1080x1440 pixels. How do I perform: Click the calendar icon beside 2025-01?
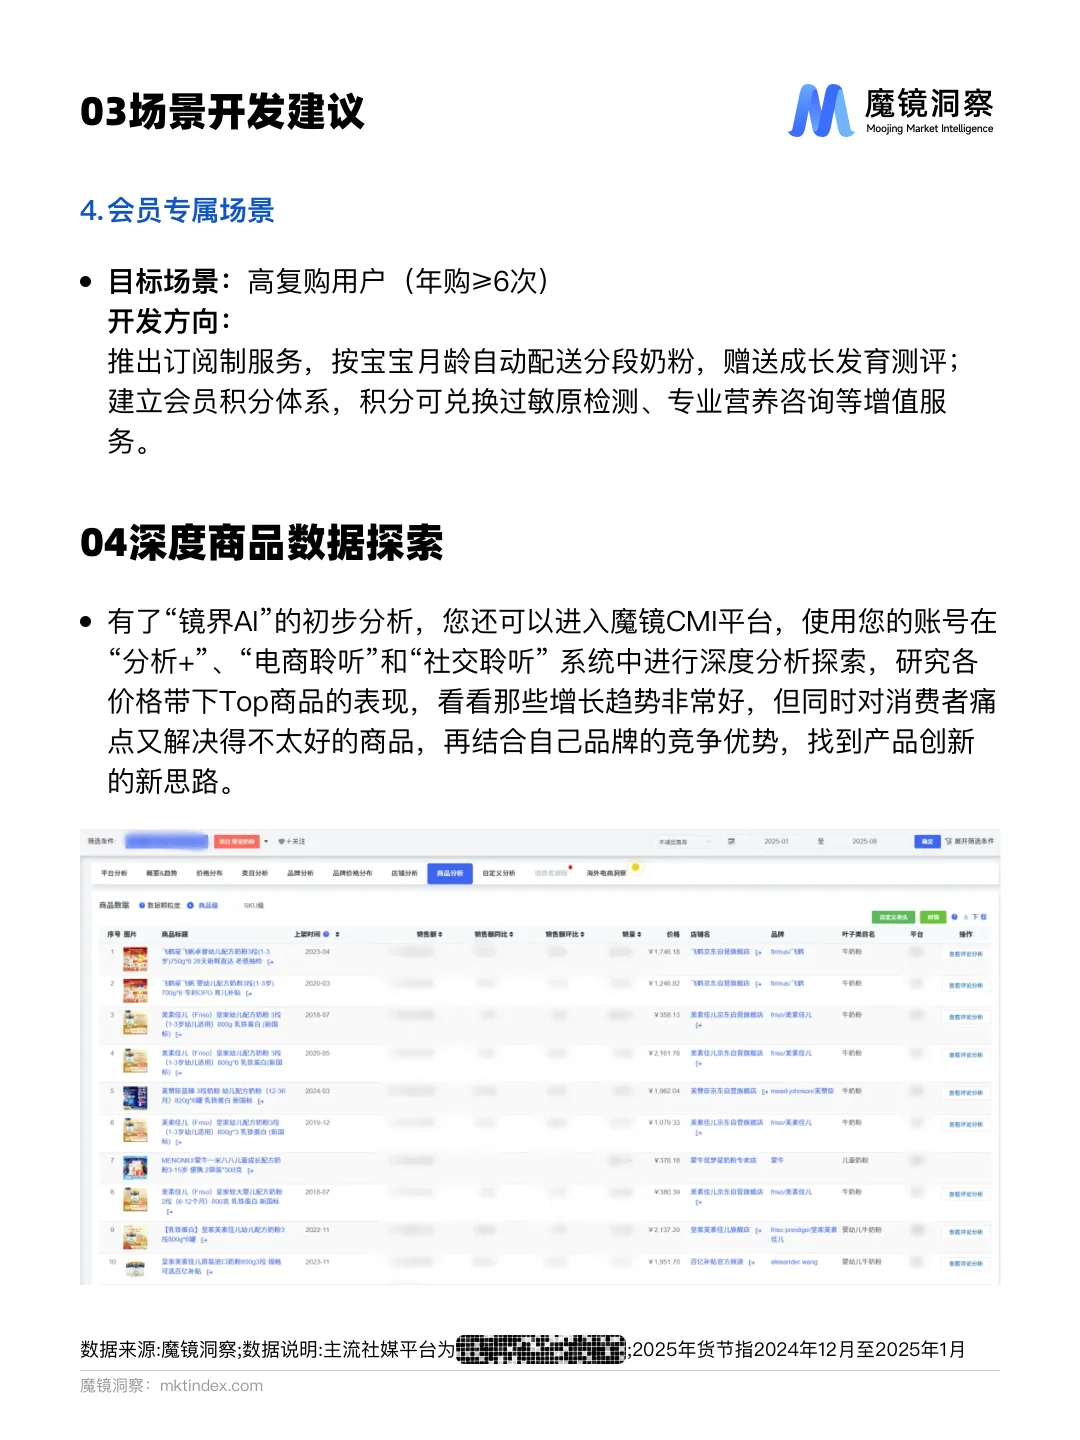tap(731, 841)
